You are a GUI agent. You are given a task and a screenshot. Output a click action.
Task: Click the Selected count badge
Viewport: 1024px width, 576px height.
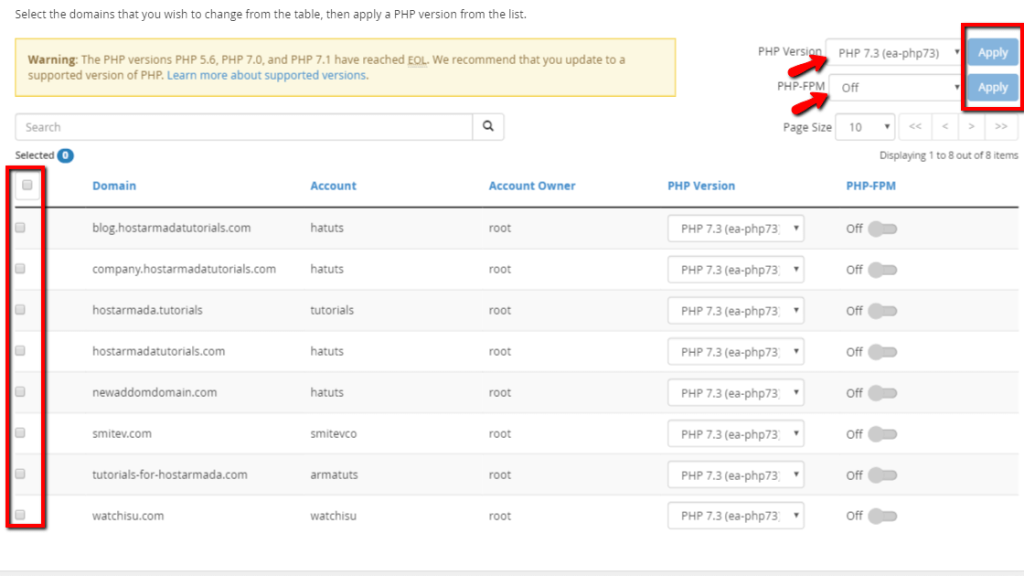tap(65, 155)
